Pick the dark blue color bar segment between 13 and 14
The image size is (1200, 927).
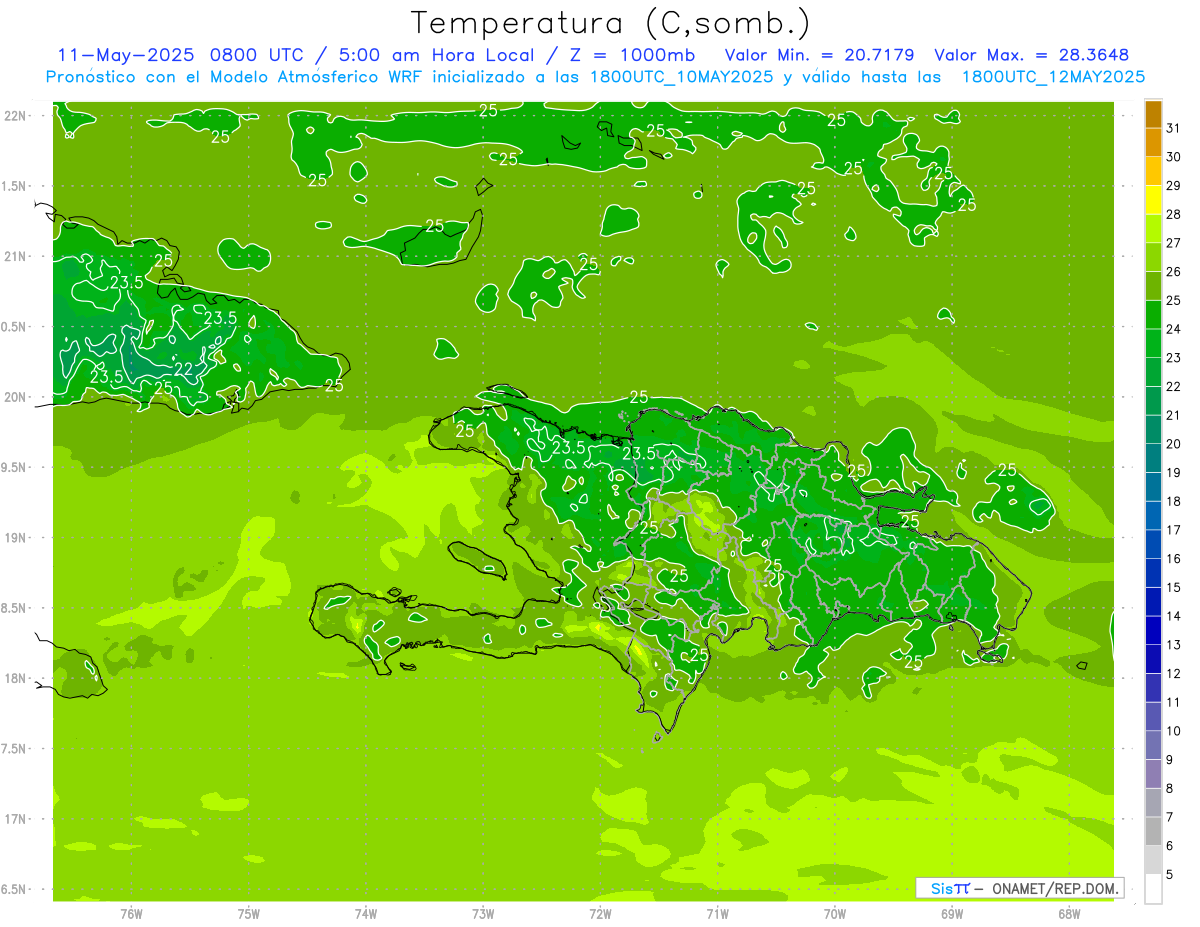(1153, 630)
